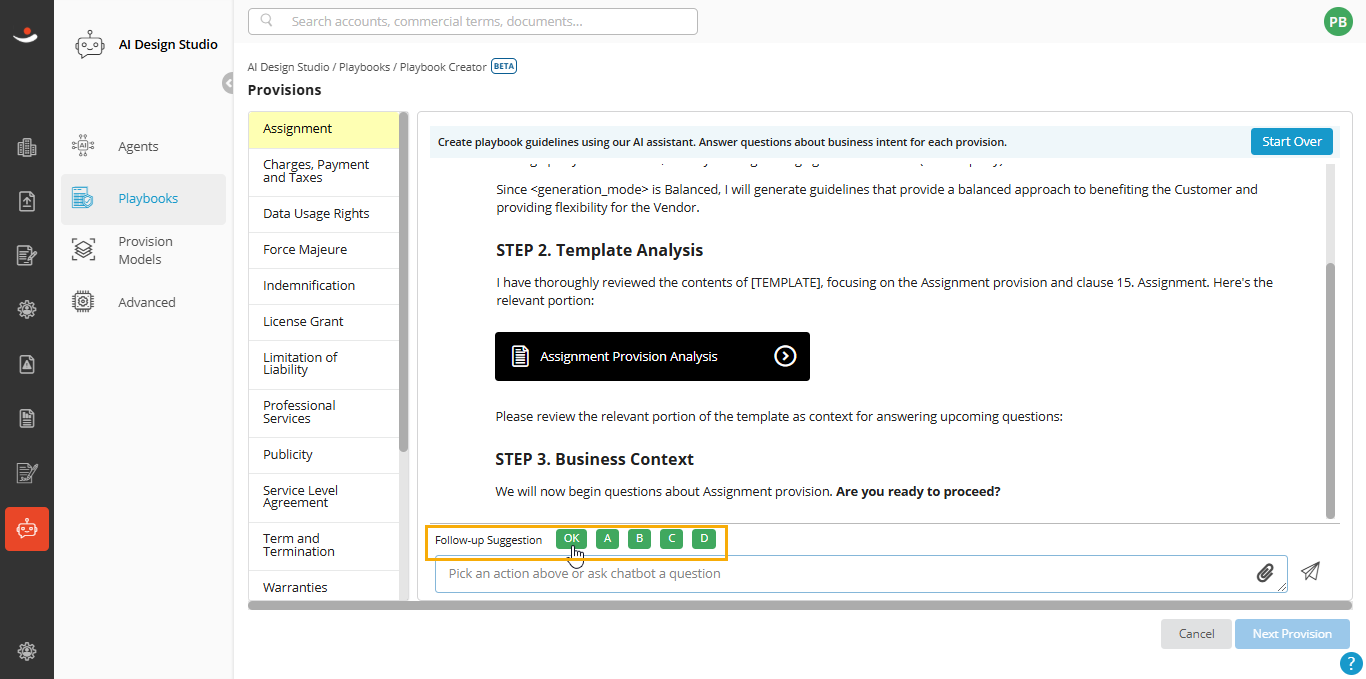Select the Assignment provision
Viewport: 1366px width, 679px height.
point(323,129)
